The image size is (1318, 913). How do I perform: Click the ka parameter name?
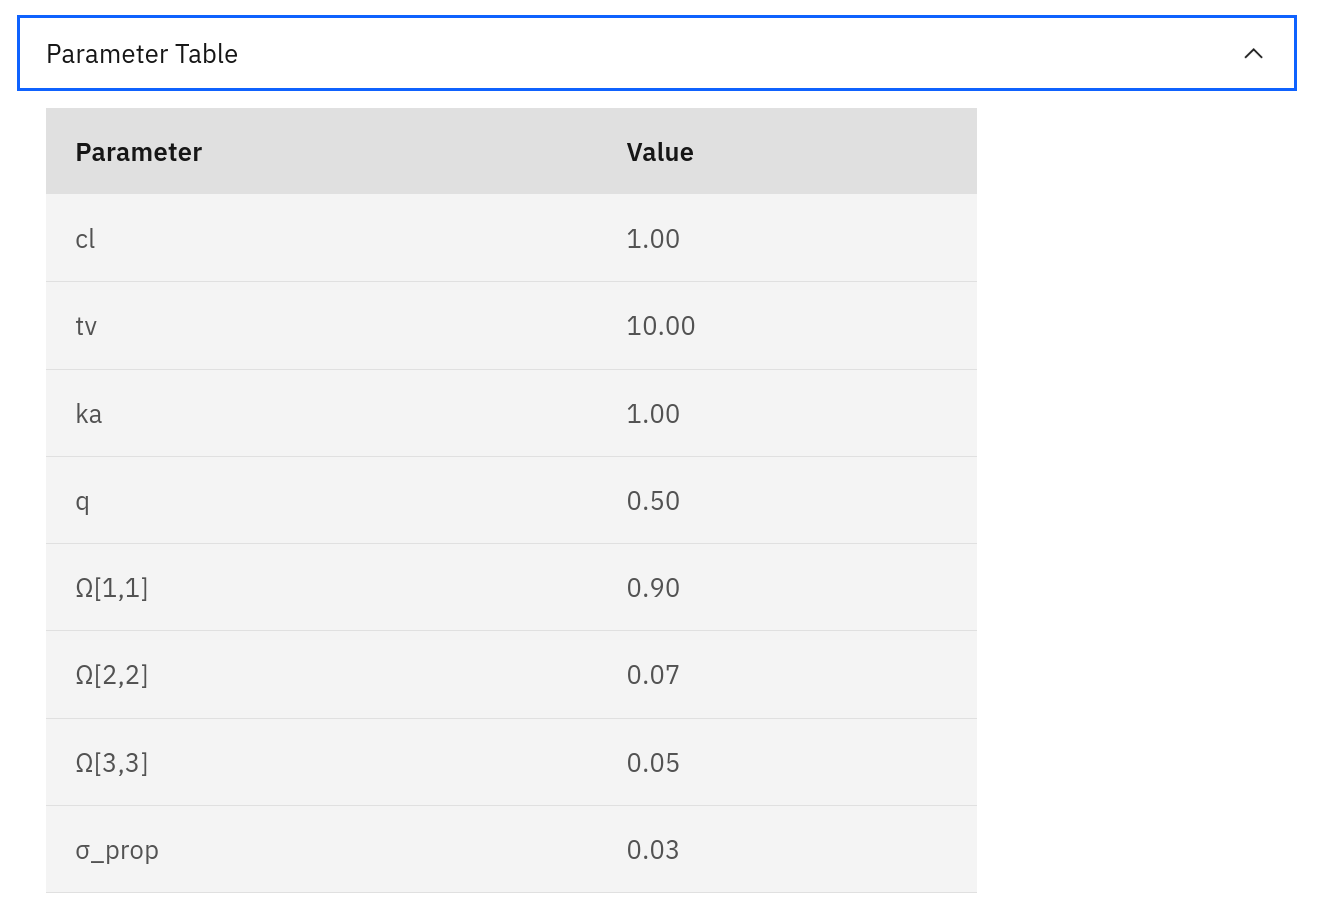point(89,414)
